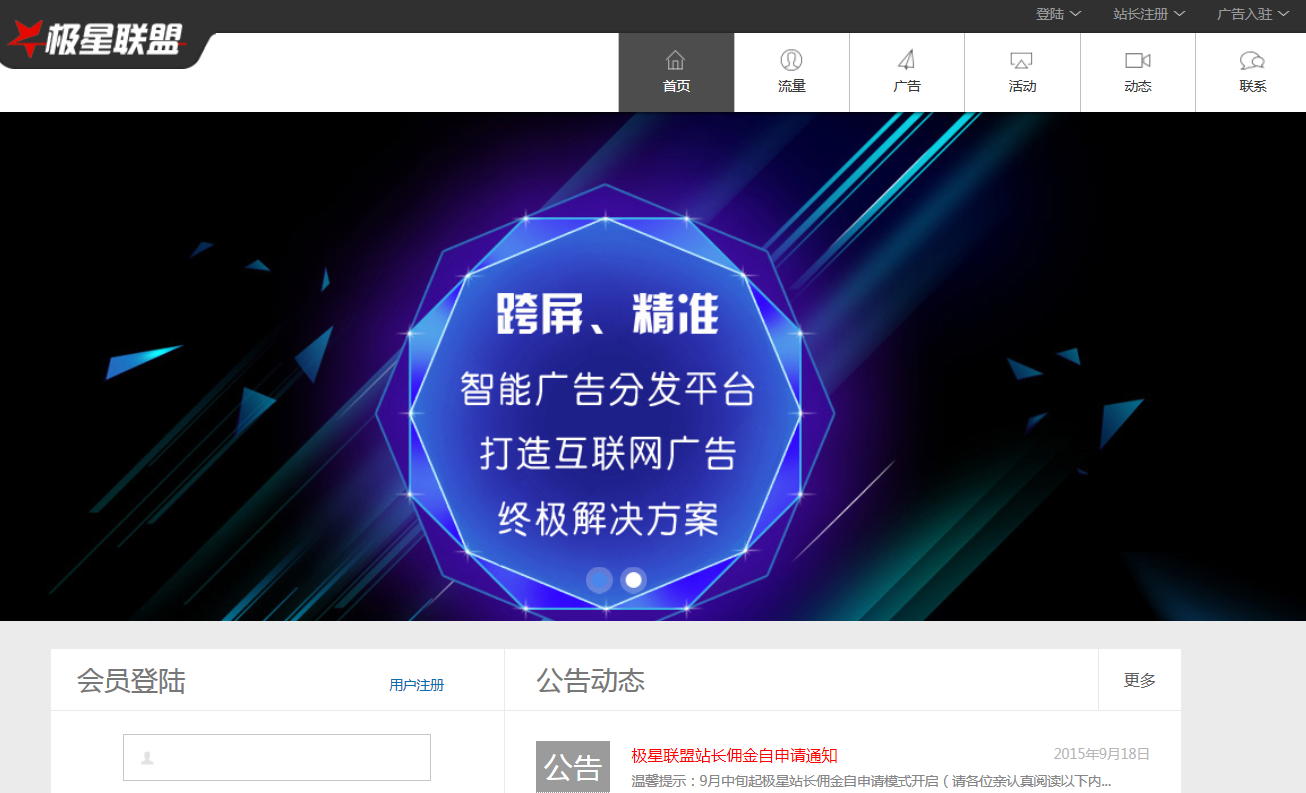Expand the 登陆 dropdown in top bar

coord(1058,14)
